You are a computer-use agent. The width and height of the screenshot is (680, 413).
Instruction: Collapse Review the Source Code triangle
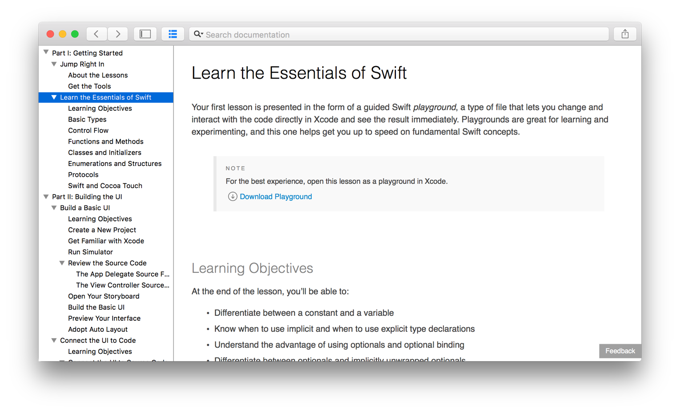pyautogui.click(x=62, y=263)
